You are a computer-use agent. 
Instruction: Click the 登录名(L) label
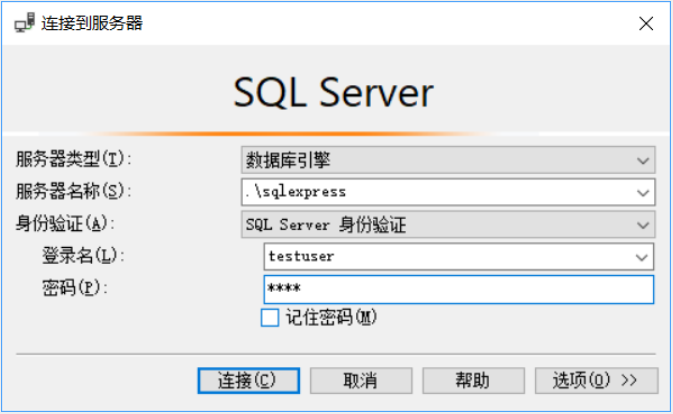83,256
